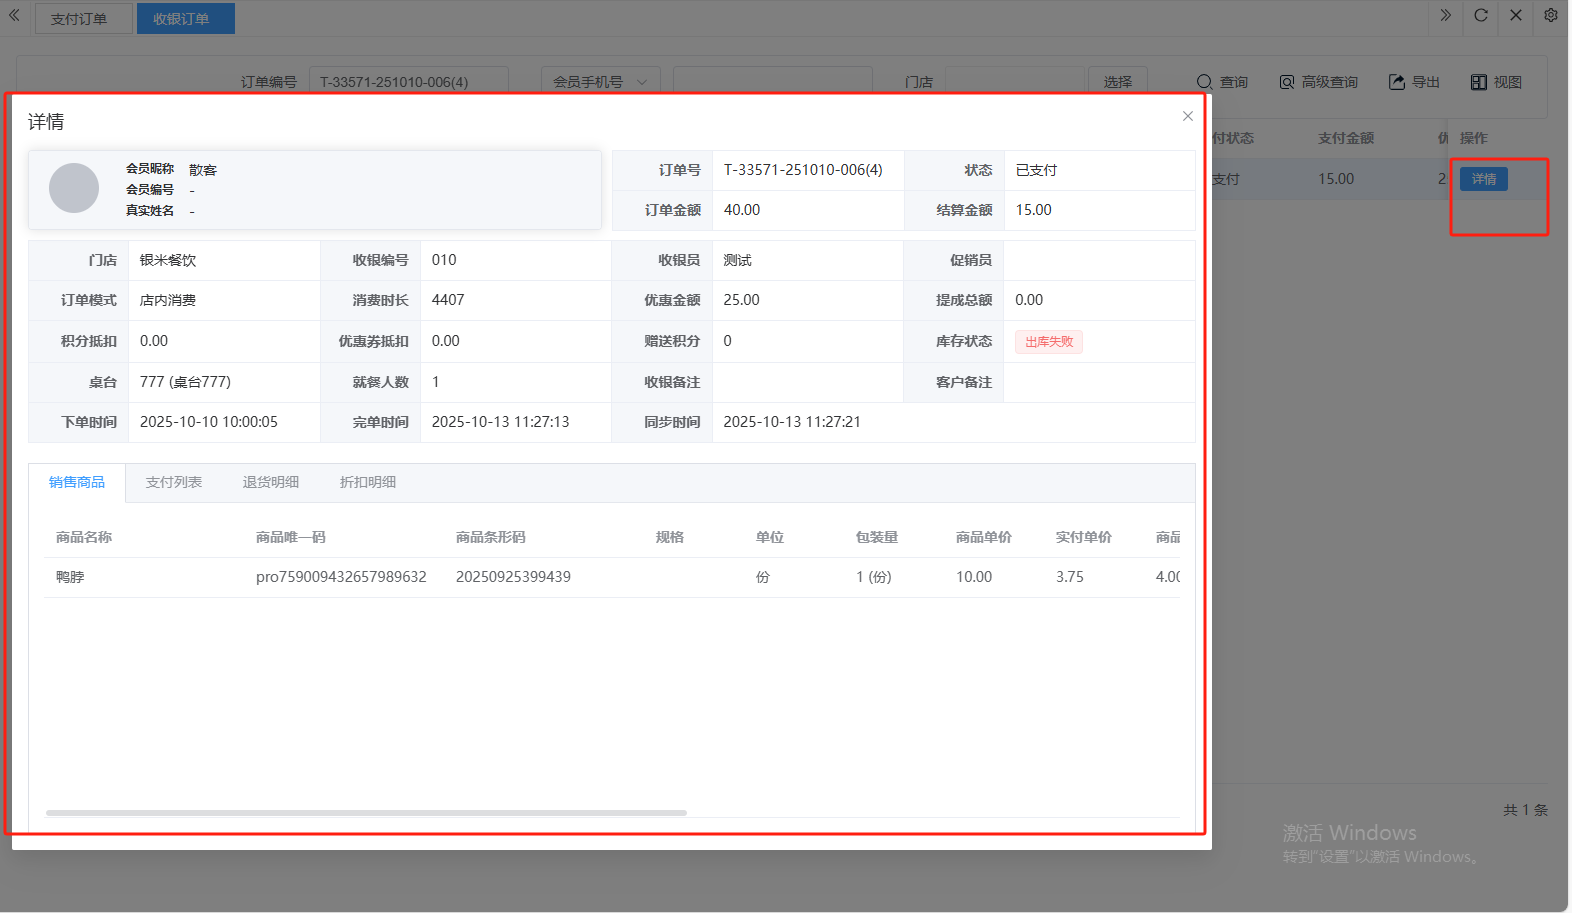Collapse sidebar with double-left chevron icon
1572x913 pixels.
coord(14,16)
